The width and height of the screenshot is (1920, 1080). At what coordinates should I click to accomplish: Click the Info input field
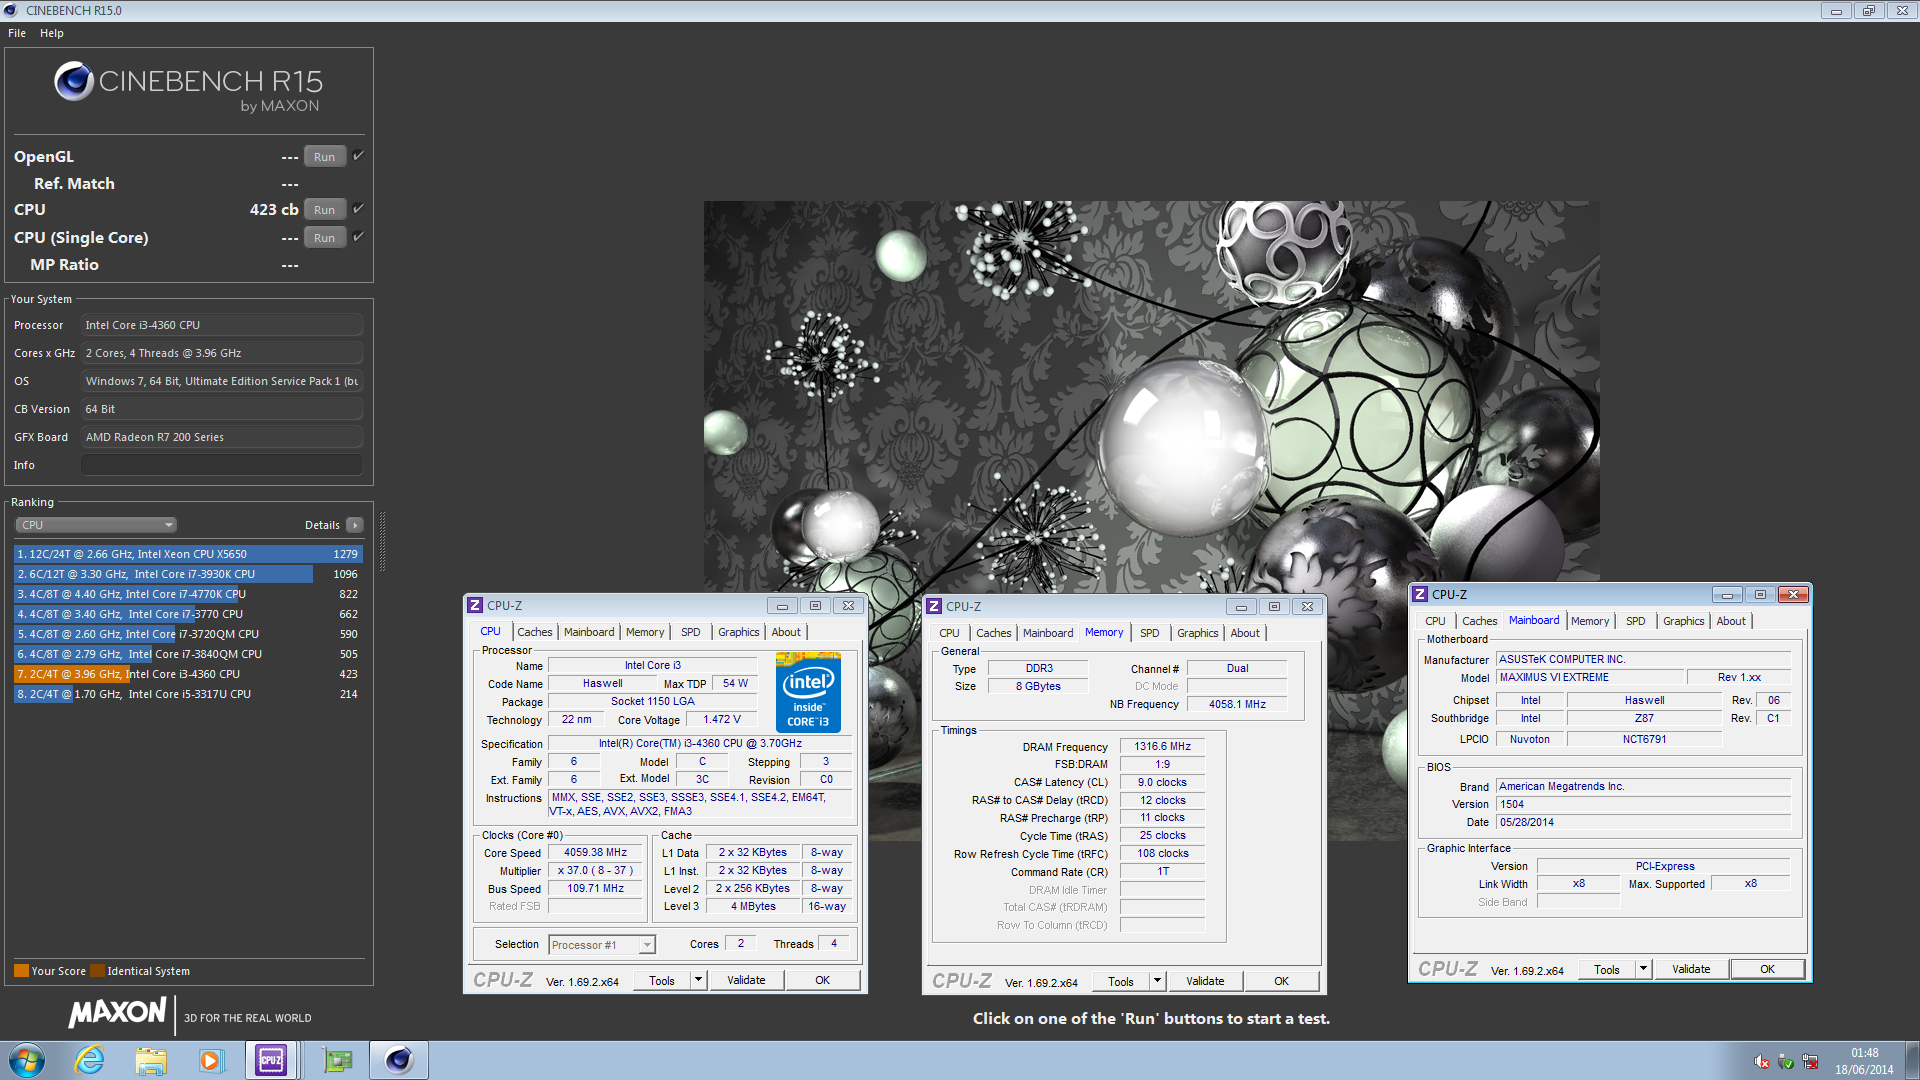tap(222, 465)
